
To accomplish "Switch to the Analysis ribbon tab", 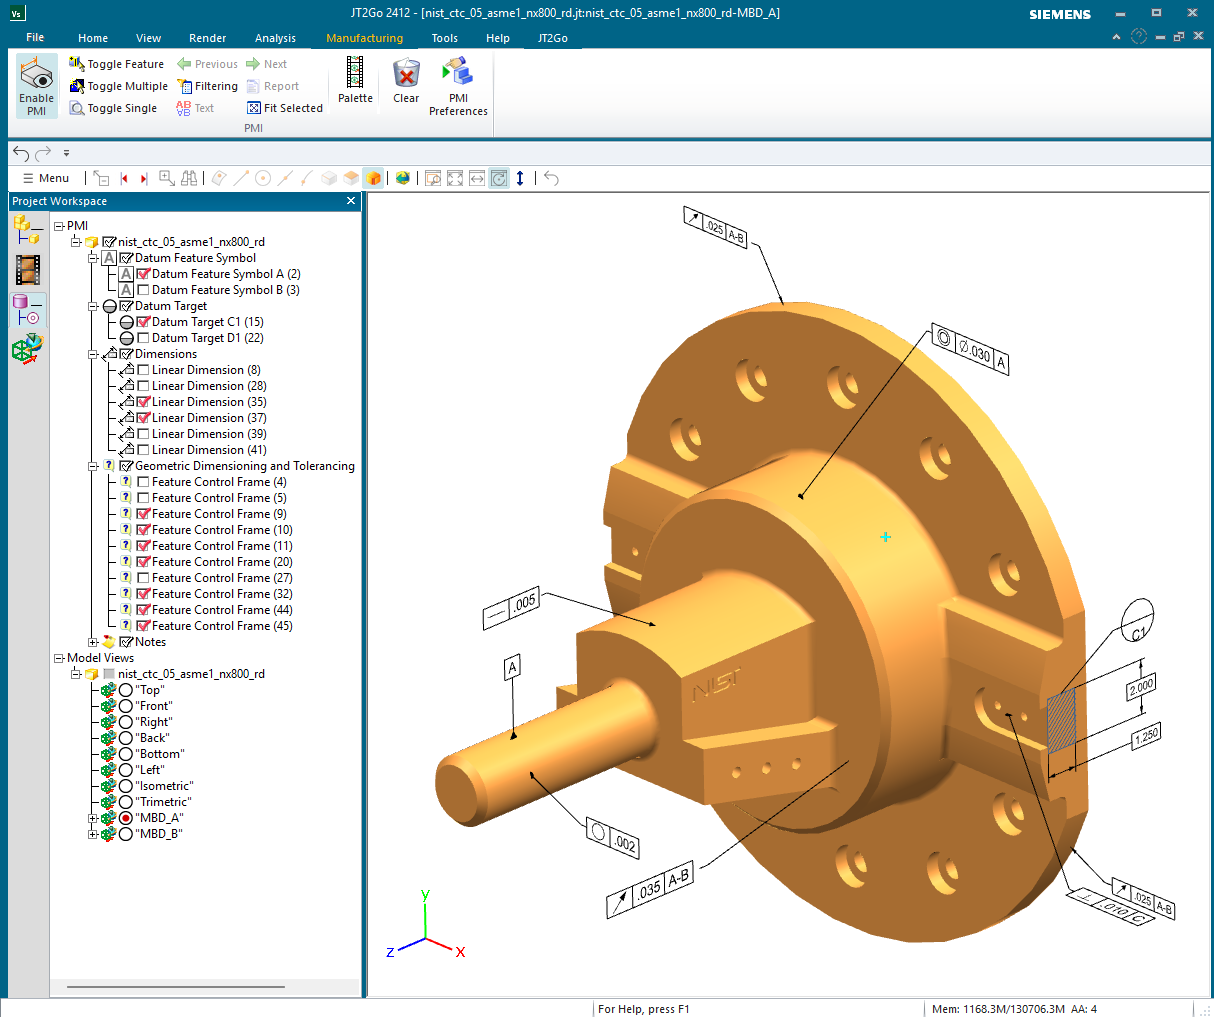I will 275,38.
